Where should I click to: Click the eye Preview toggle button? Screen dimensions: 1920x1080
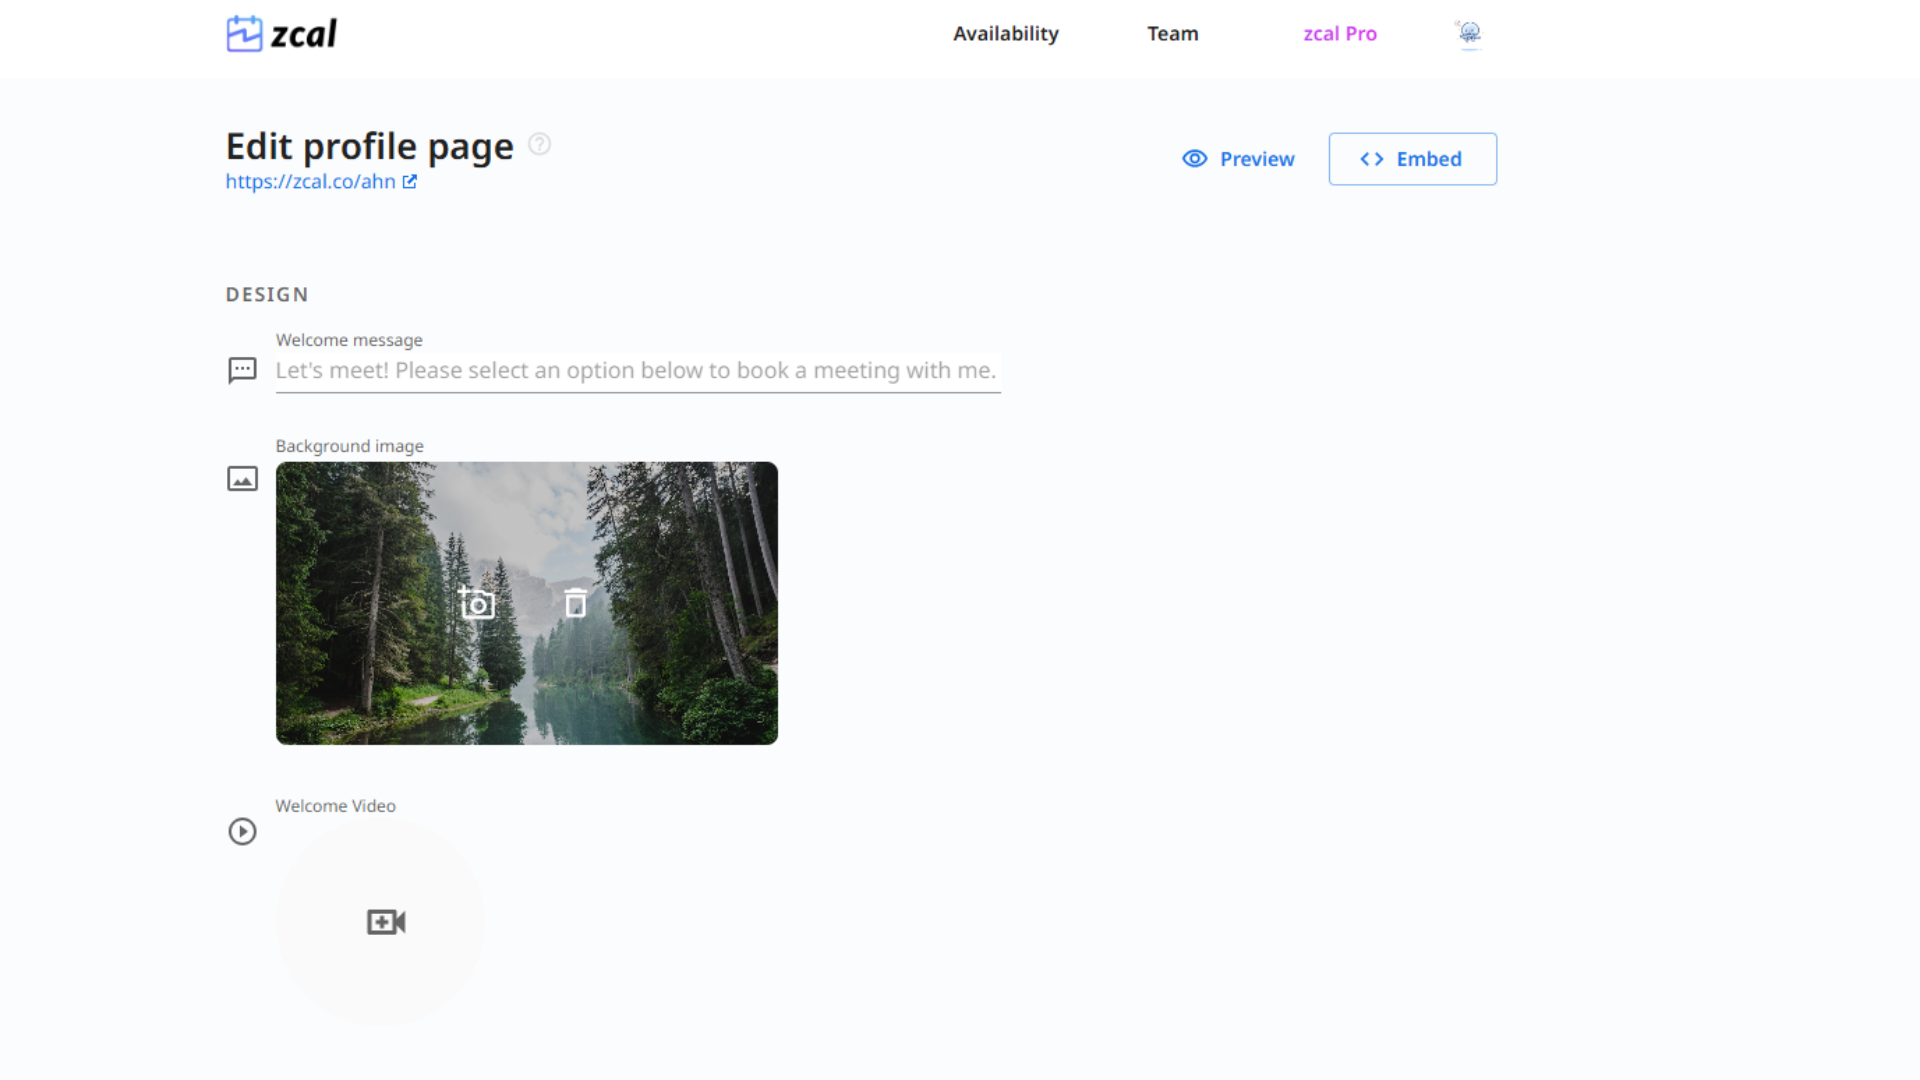click(x=1238, y=158)
